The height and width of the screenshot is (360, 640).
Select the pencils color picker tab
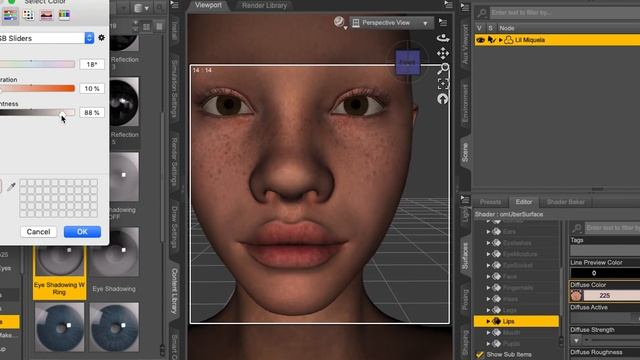pos(64,15)
